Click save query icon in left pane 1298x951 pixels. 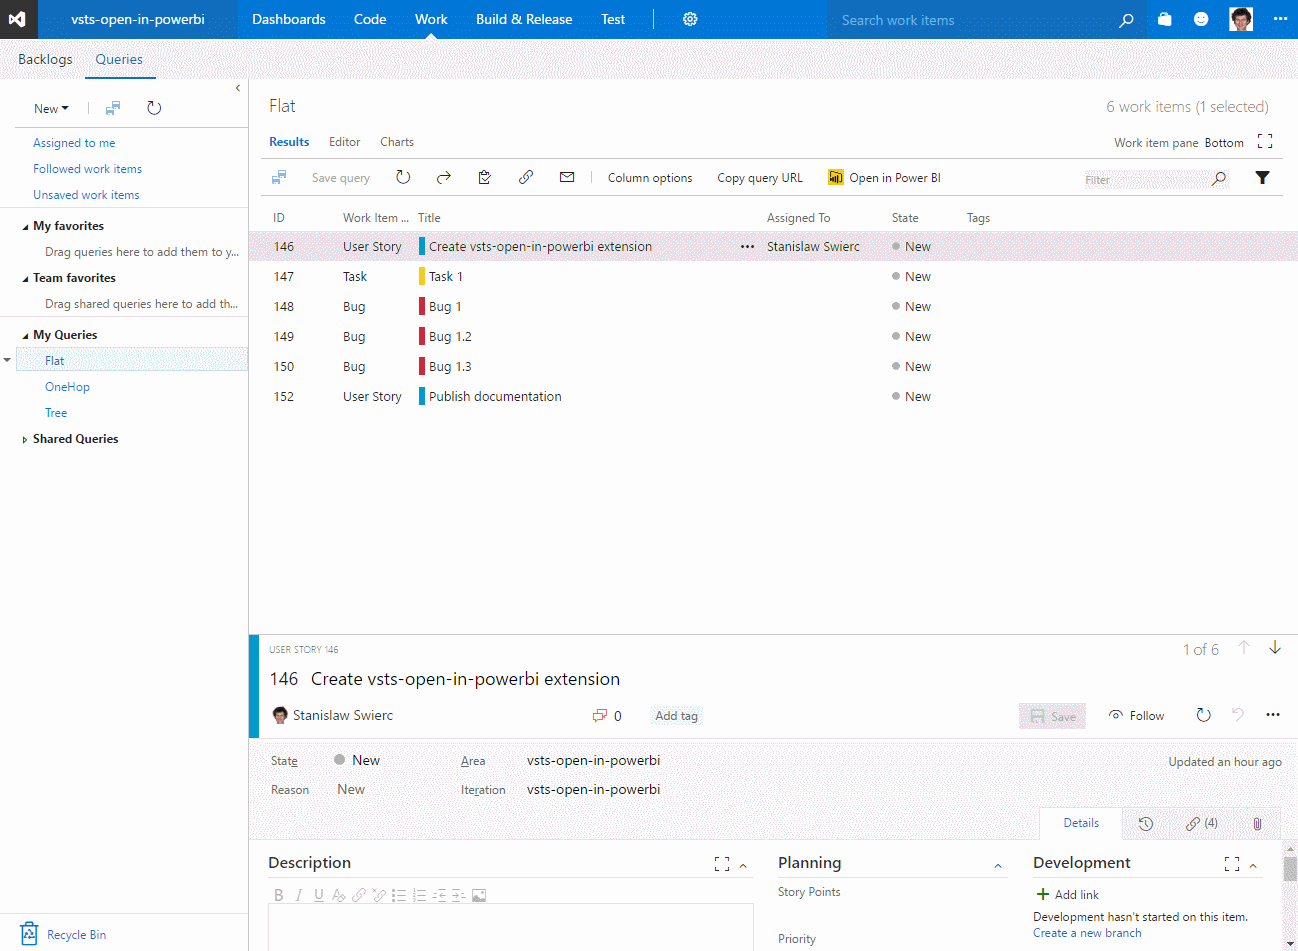pyautogui.click(x=113, y=108)
